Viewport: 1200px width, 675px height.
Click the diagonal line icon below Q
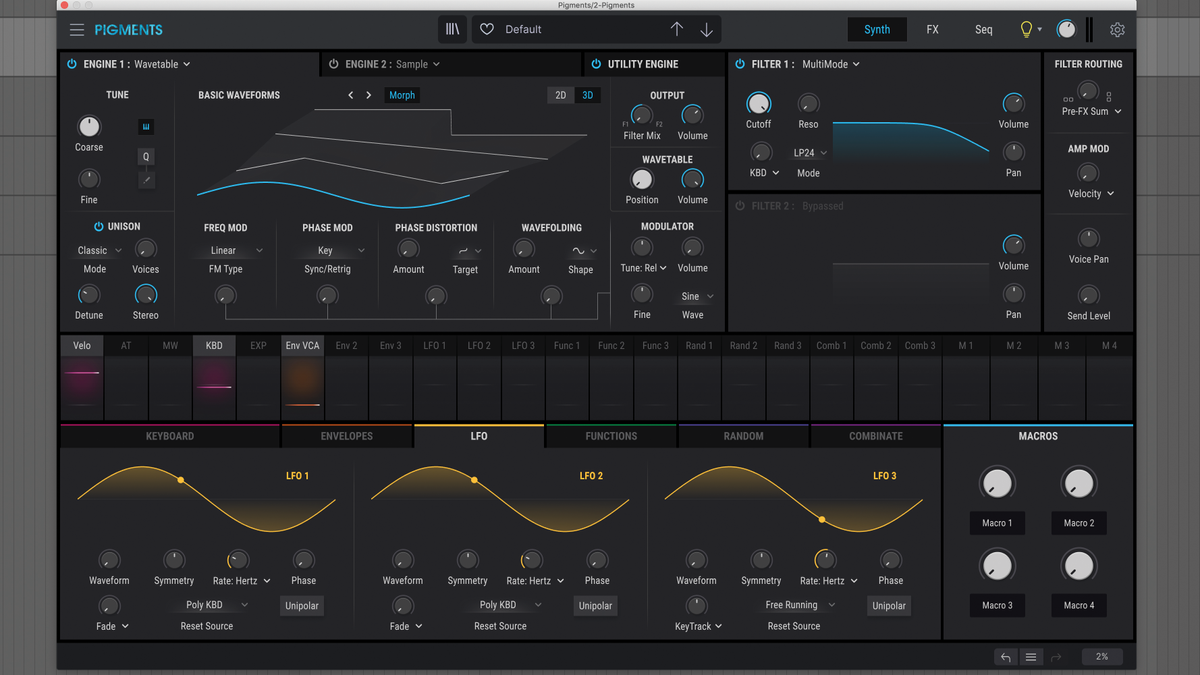147,180
